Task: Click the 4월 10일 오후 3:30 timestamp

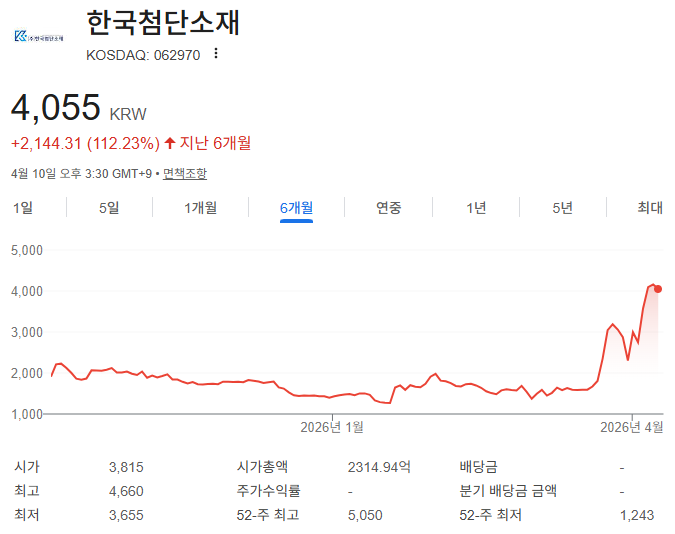Action: 81,174
